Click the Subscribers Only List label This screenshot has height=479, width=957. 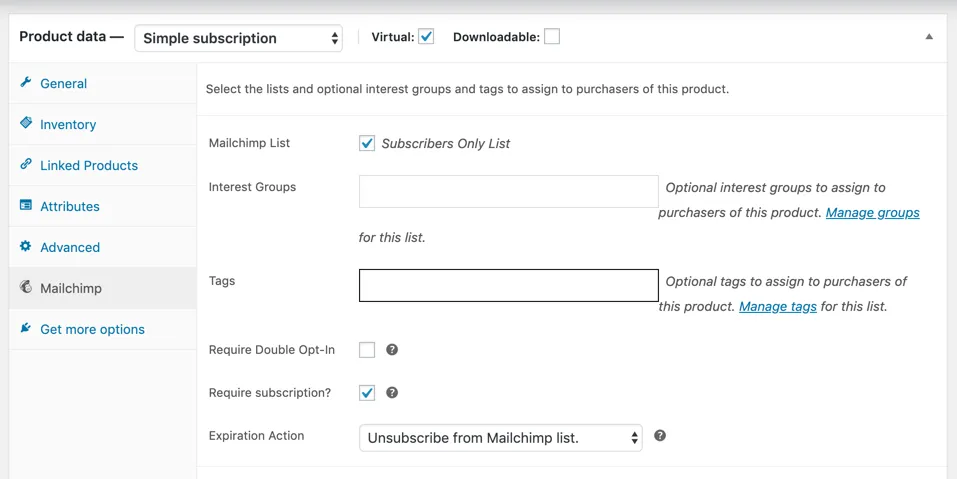446,144
